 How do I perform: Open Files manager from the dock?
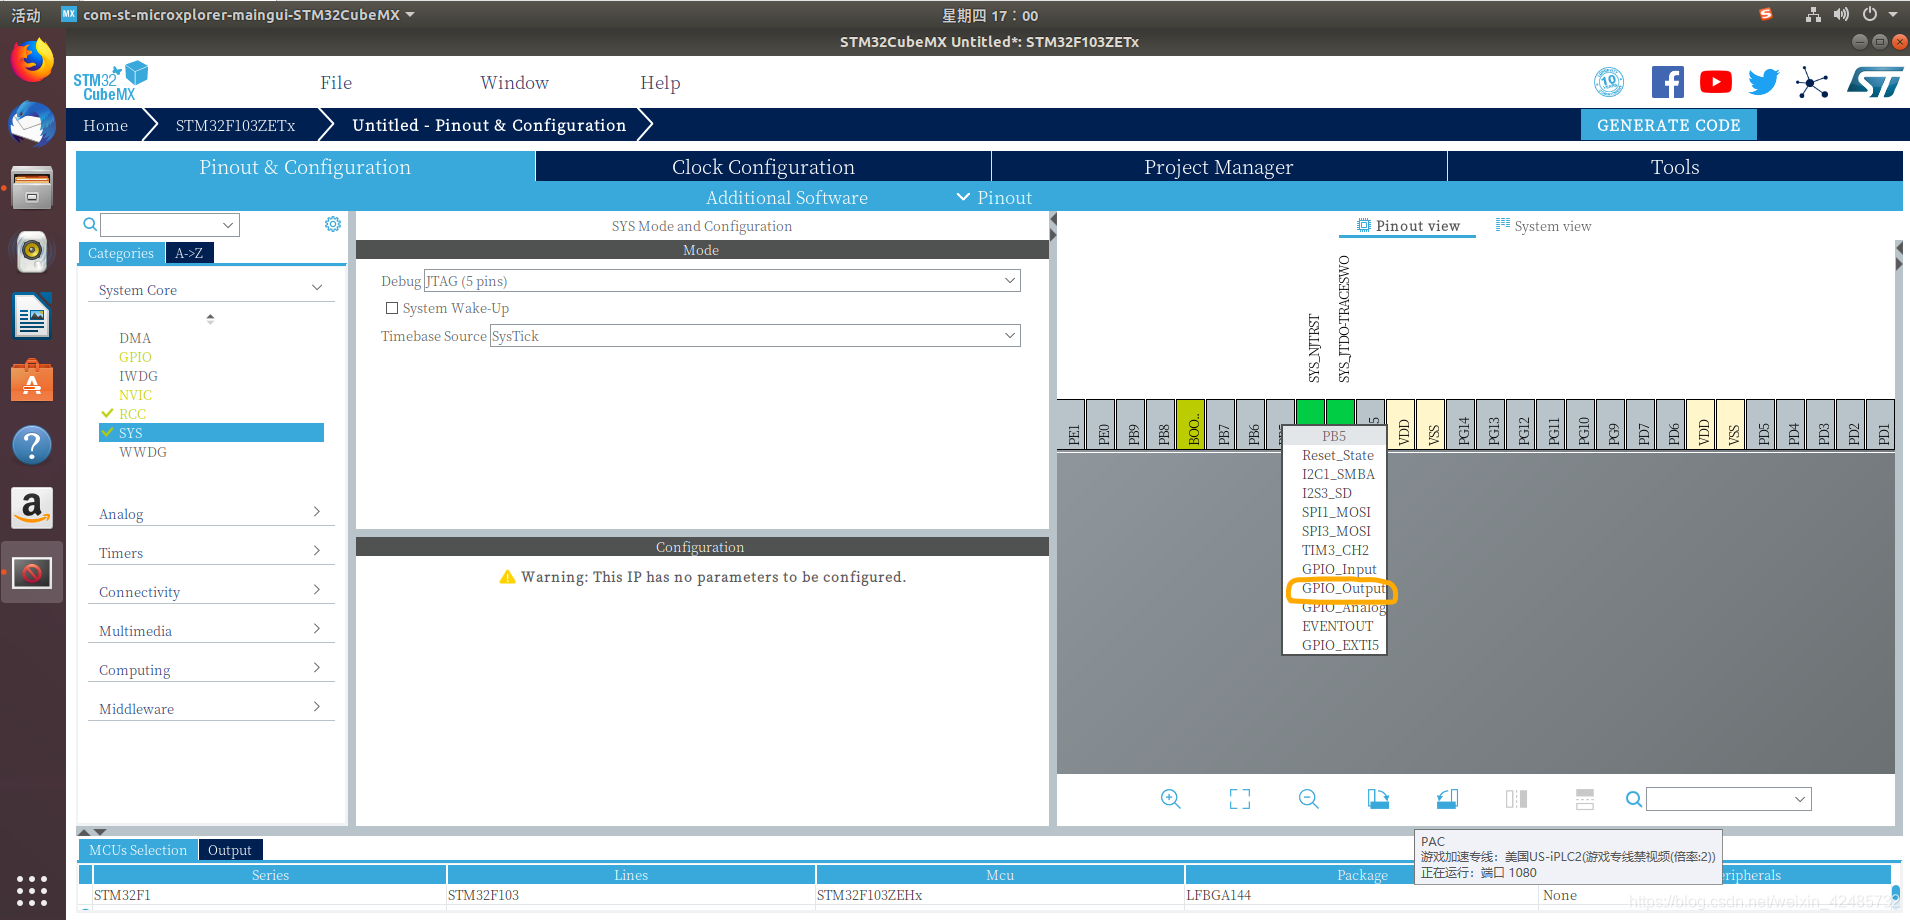point(32,188)
